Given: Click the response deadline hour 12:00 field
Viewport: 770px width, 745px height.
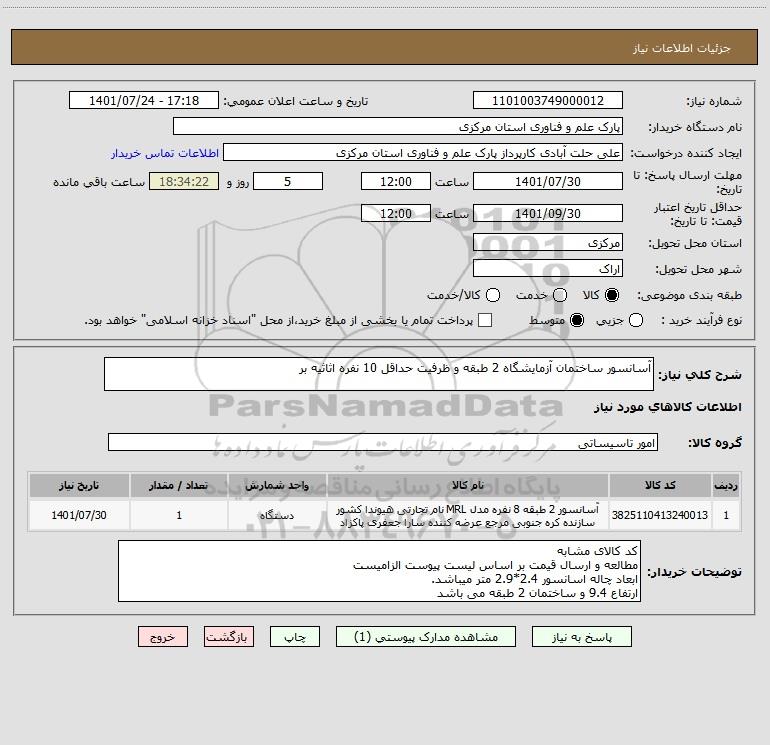Looking at the screenshot, I should 396,182.
